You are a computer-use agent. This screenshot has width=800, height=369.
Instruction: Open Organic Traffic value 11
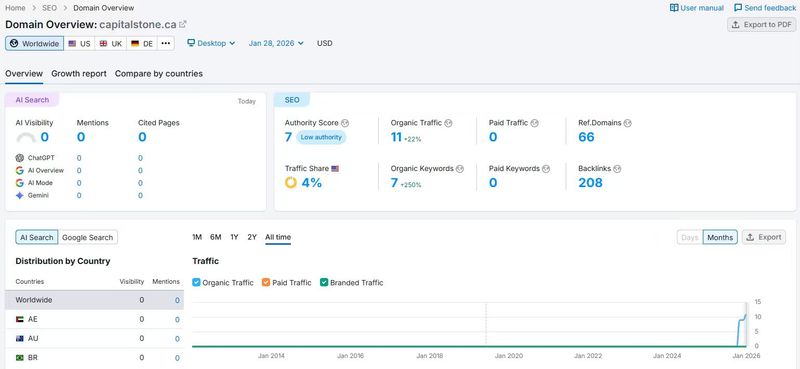pos(396,137)
